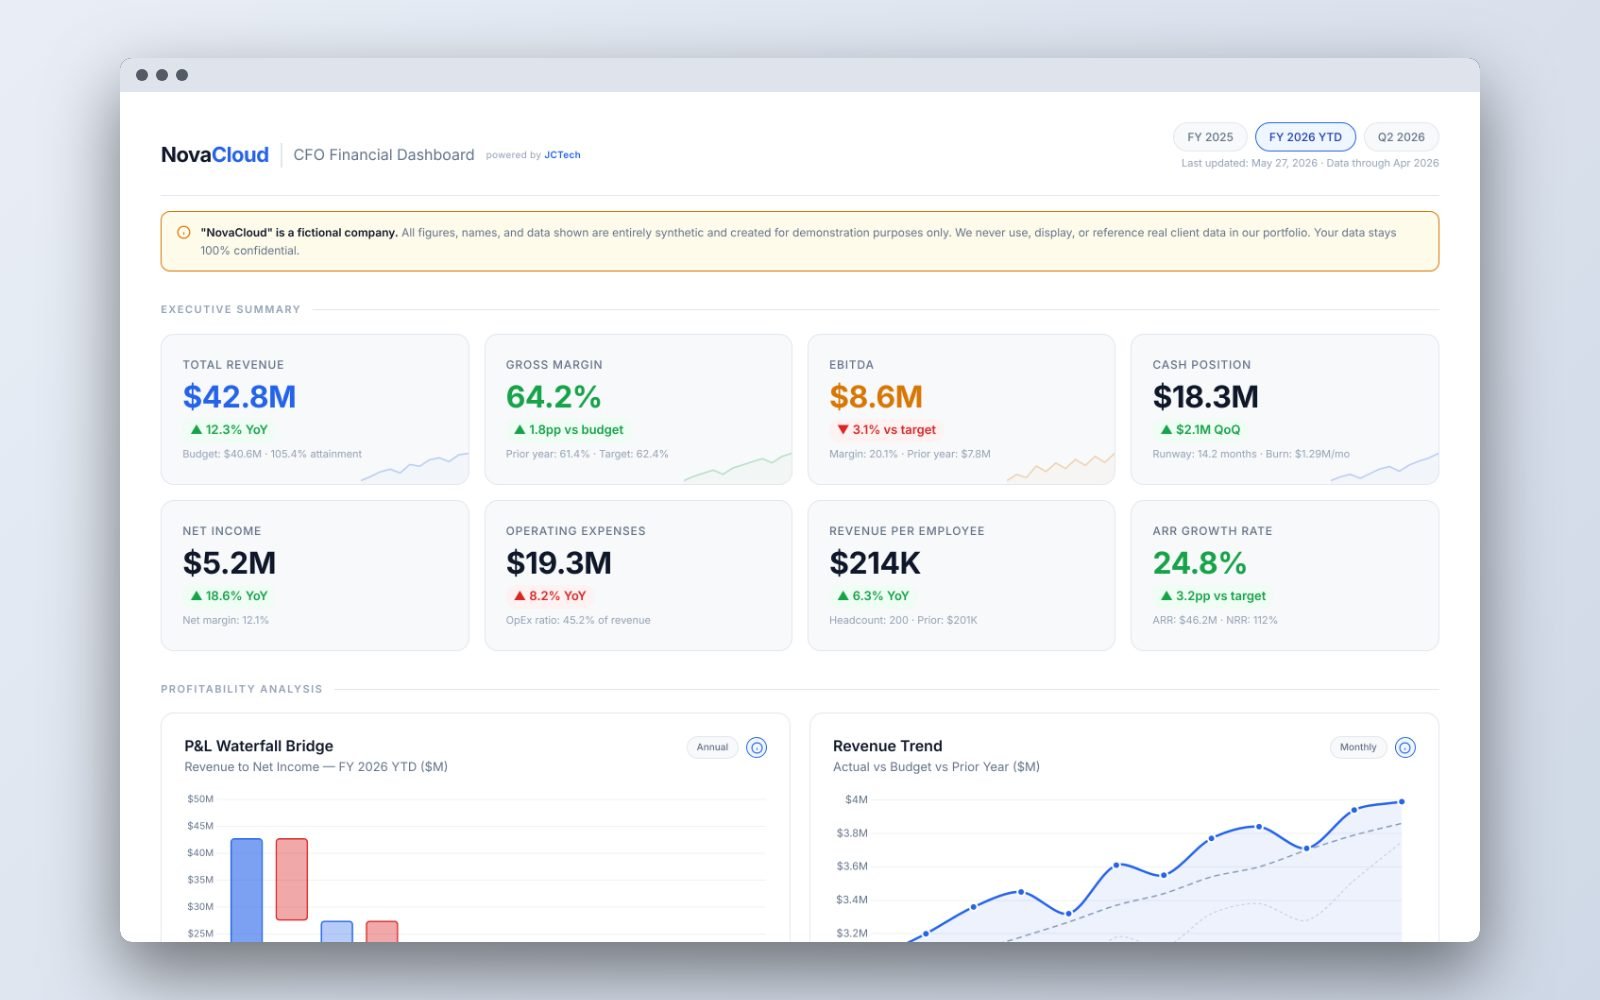Select the ARR Growth Rate card

(x=1285, y=576)
